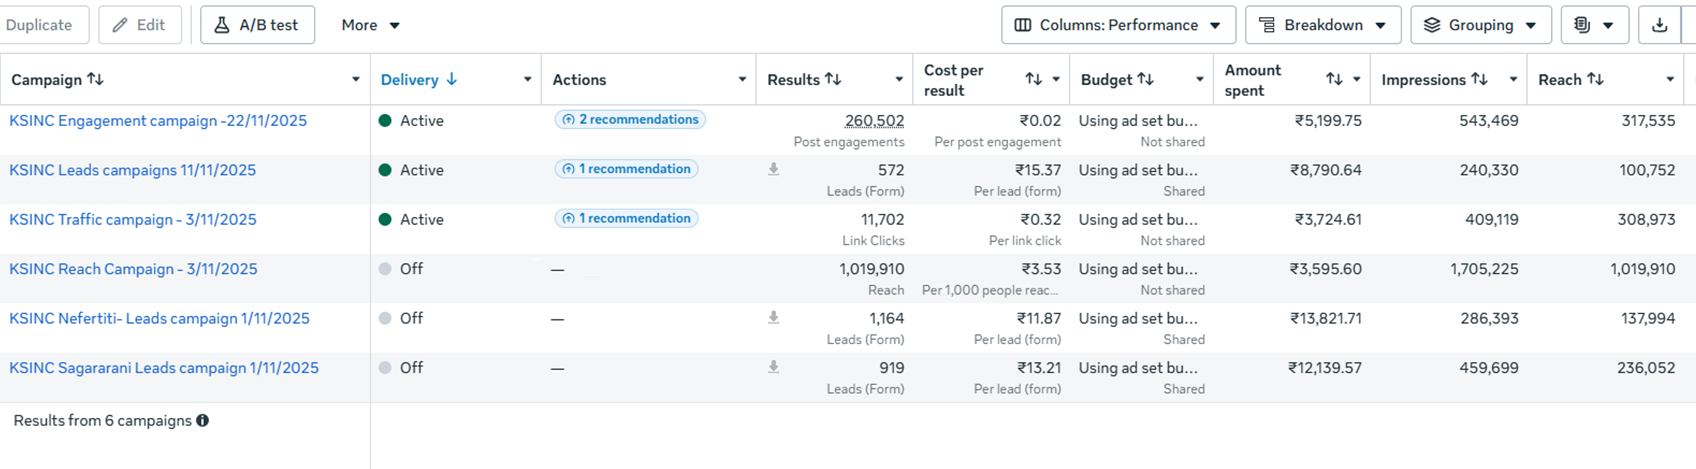Click ₹13,821.71 amount spent cell
The image size is (1696, 469).
coord(1324,319)
